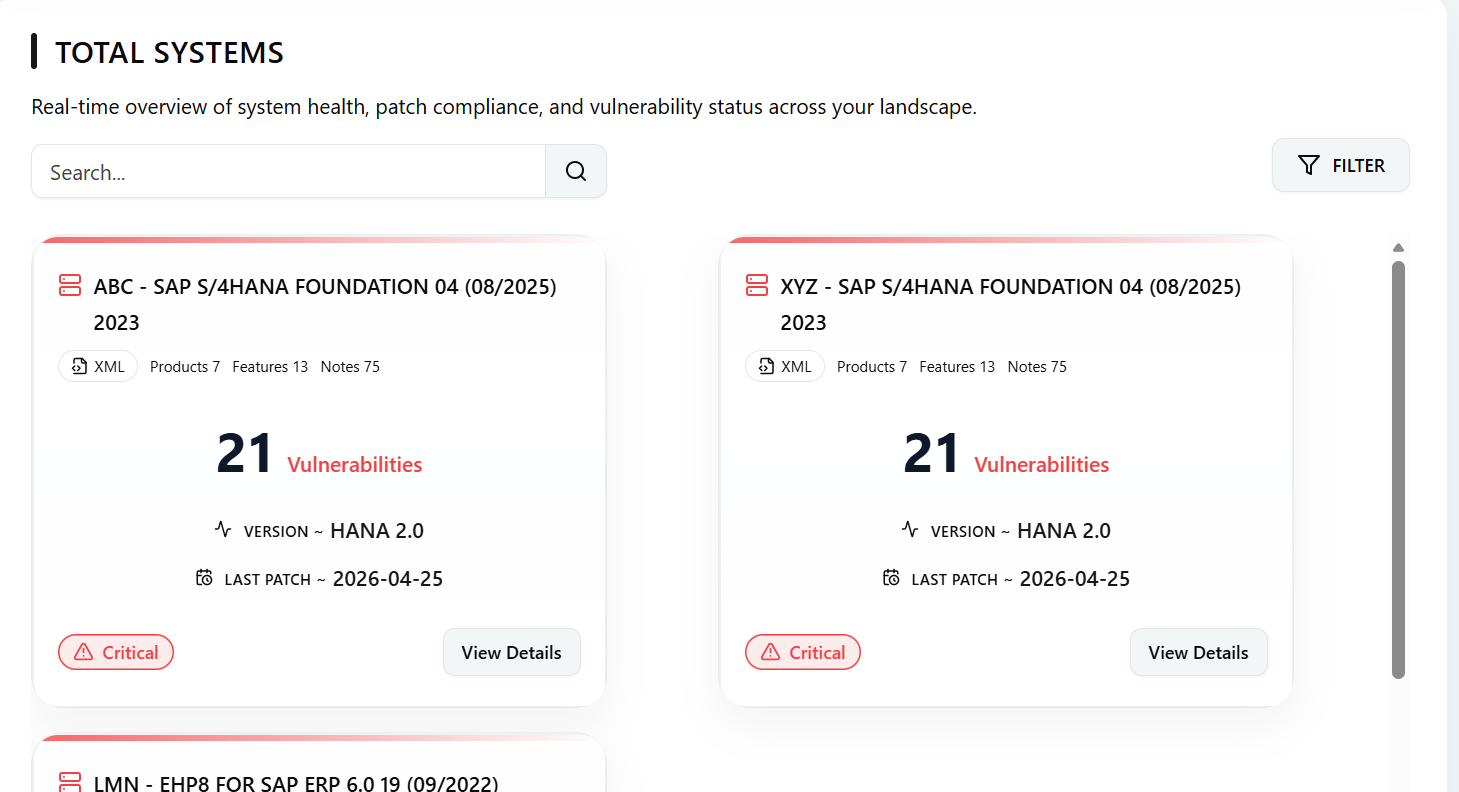1459x792 pixels.
Task: Click Notes 75 on XYZ card
Action: point(1037,367)
